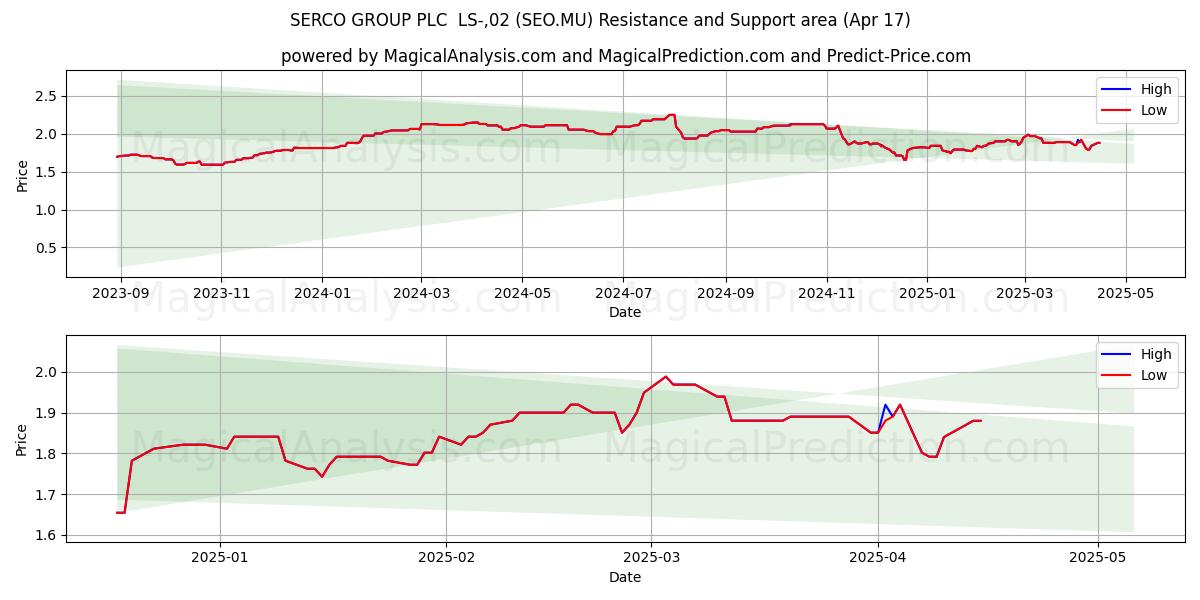This screenshot has height=600, width=1200.
Task: Click the bottom chart x-axis label 2025-05
Action: (x=1098, y=559)
